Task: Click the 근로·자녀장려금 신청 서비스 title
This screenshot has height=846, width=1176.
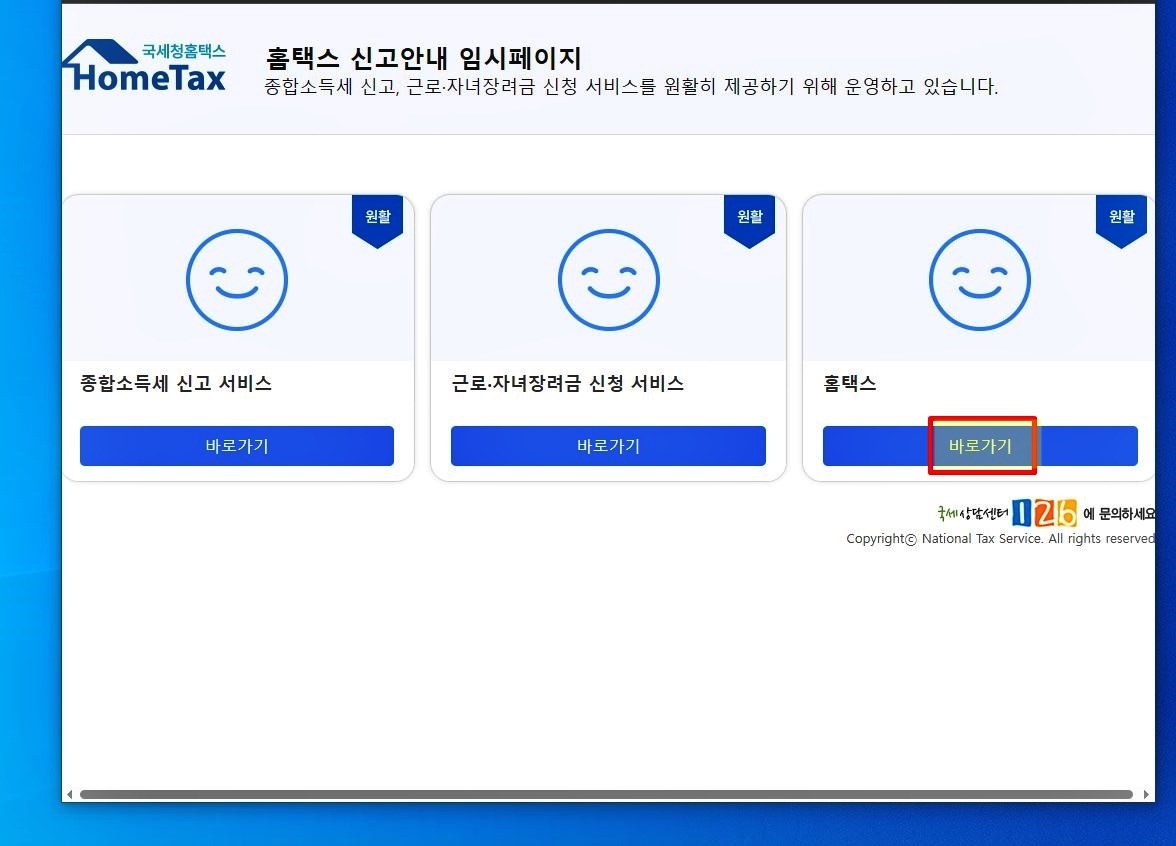Action: tap(568, 383)
